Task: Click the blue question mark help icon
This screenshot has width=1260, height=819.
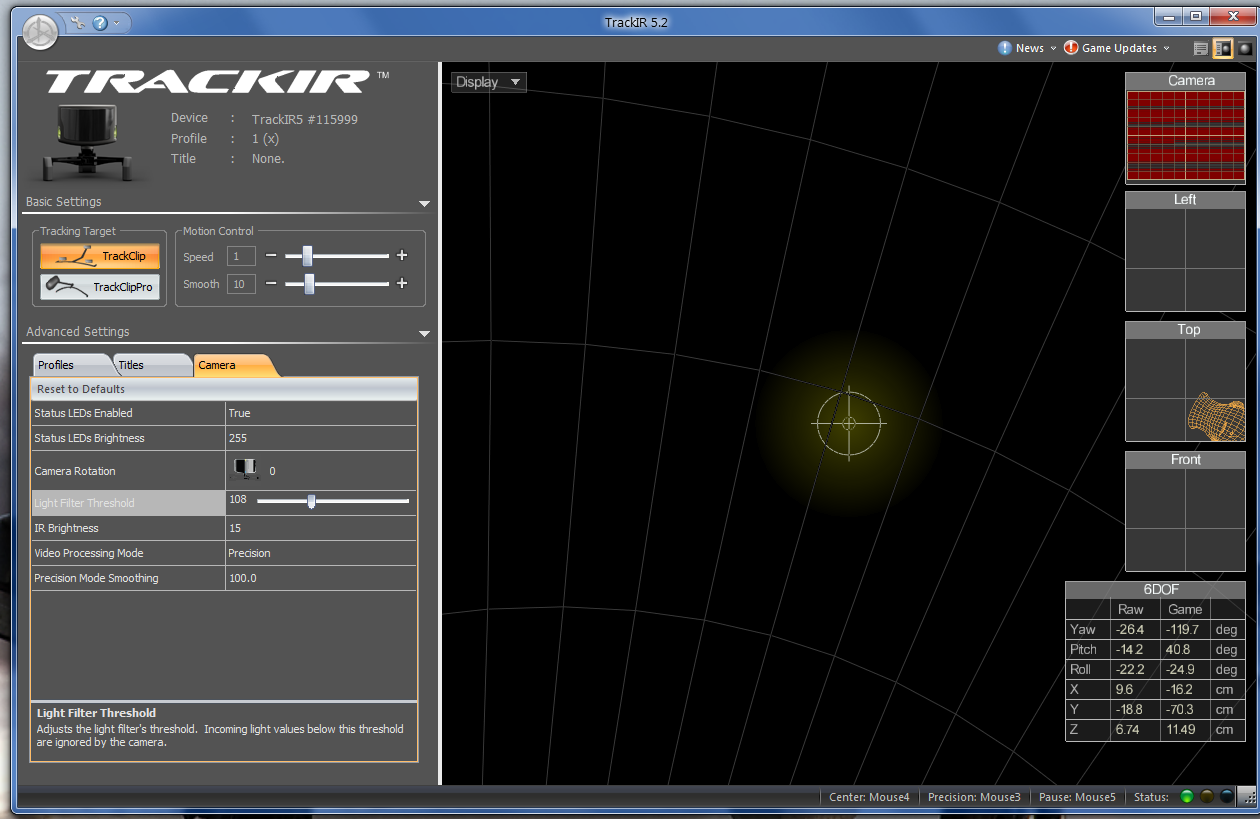Action: pos(100,22)
